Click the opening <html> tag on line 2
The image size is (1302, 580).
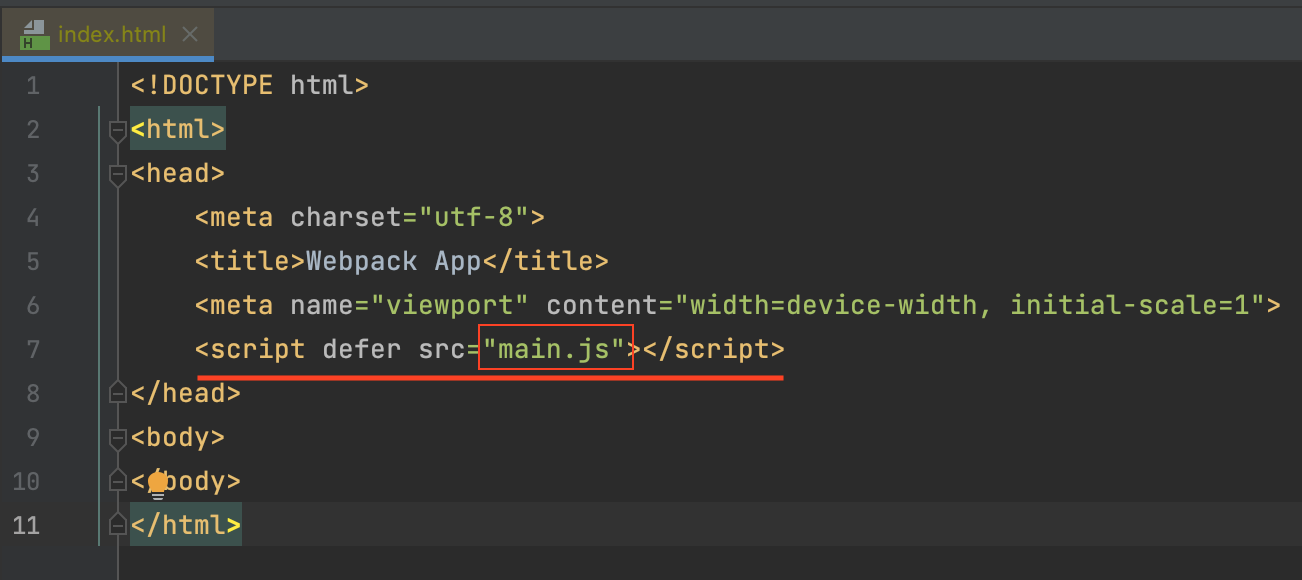178,129
